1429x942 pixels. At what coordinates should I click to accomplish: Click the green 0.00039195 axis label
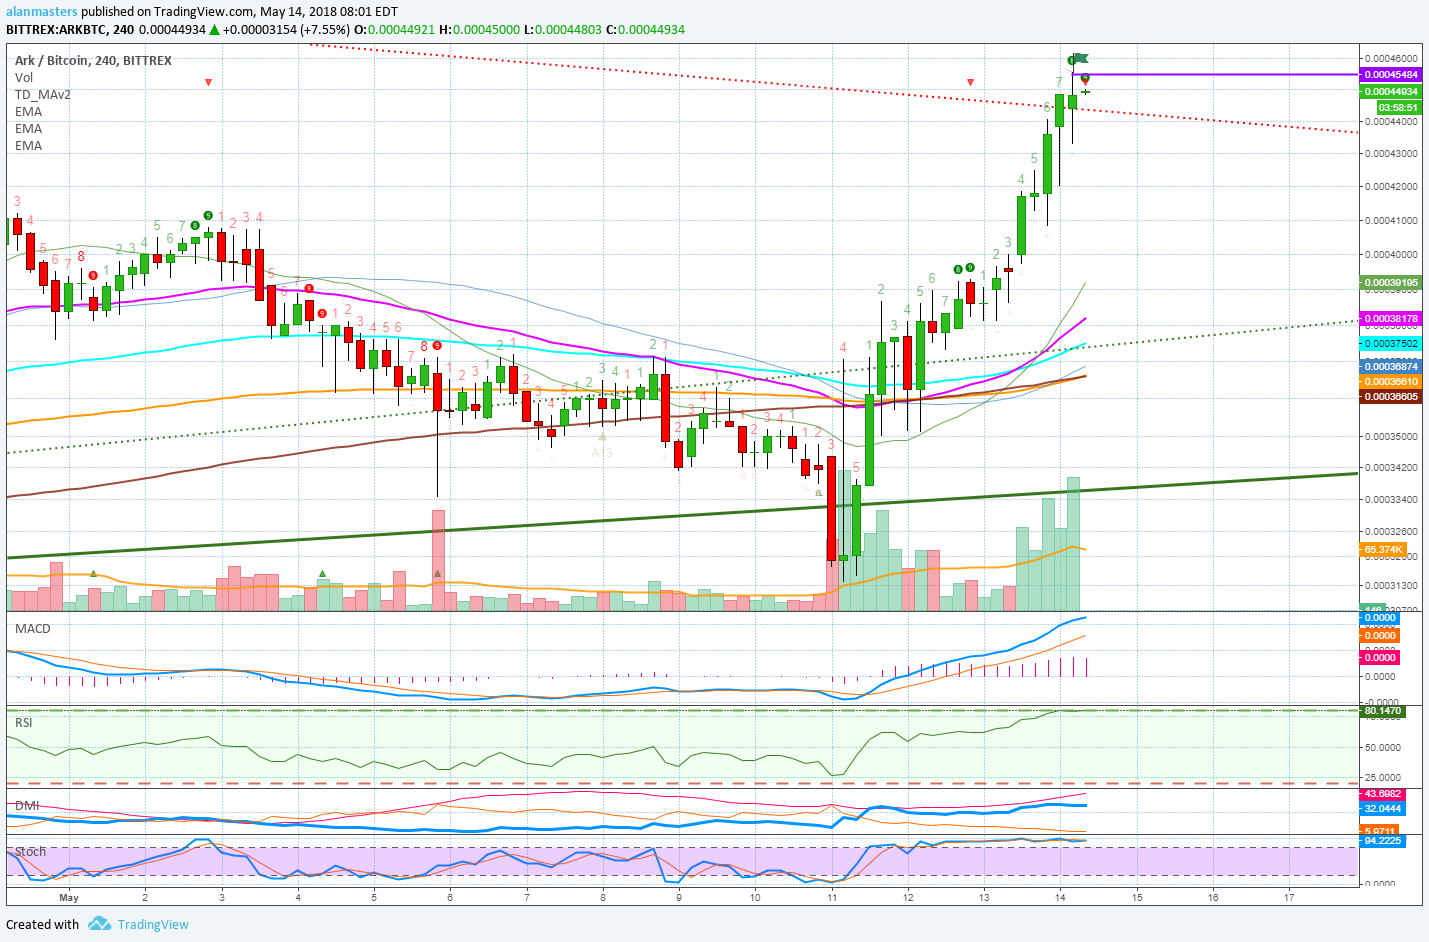(1391, 282)
